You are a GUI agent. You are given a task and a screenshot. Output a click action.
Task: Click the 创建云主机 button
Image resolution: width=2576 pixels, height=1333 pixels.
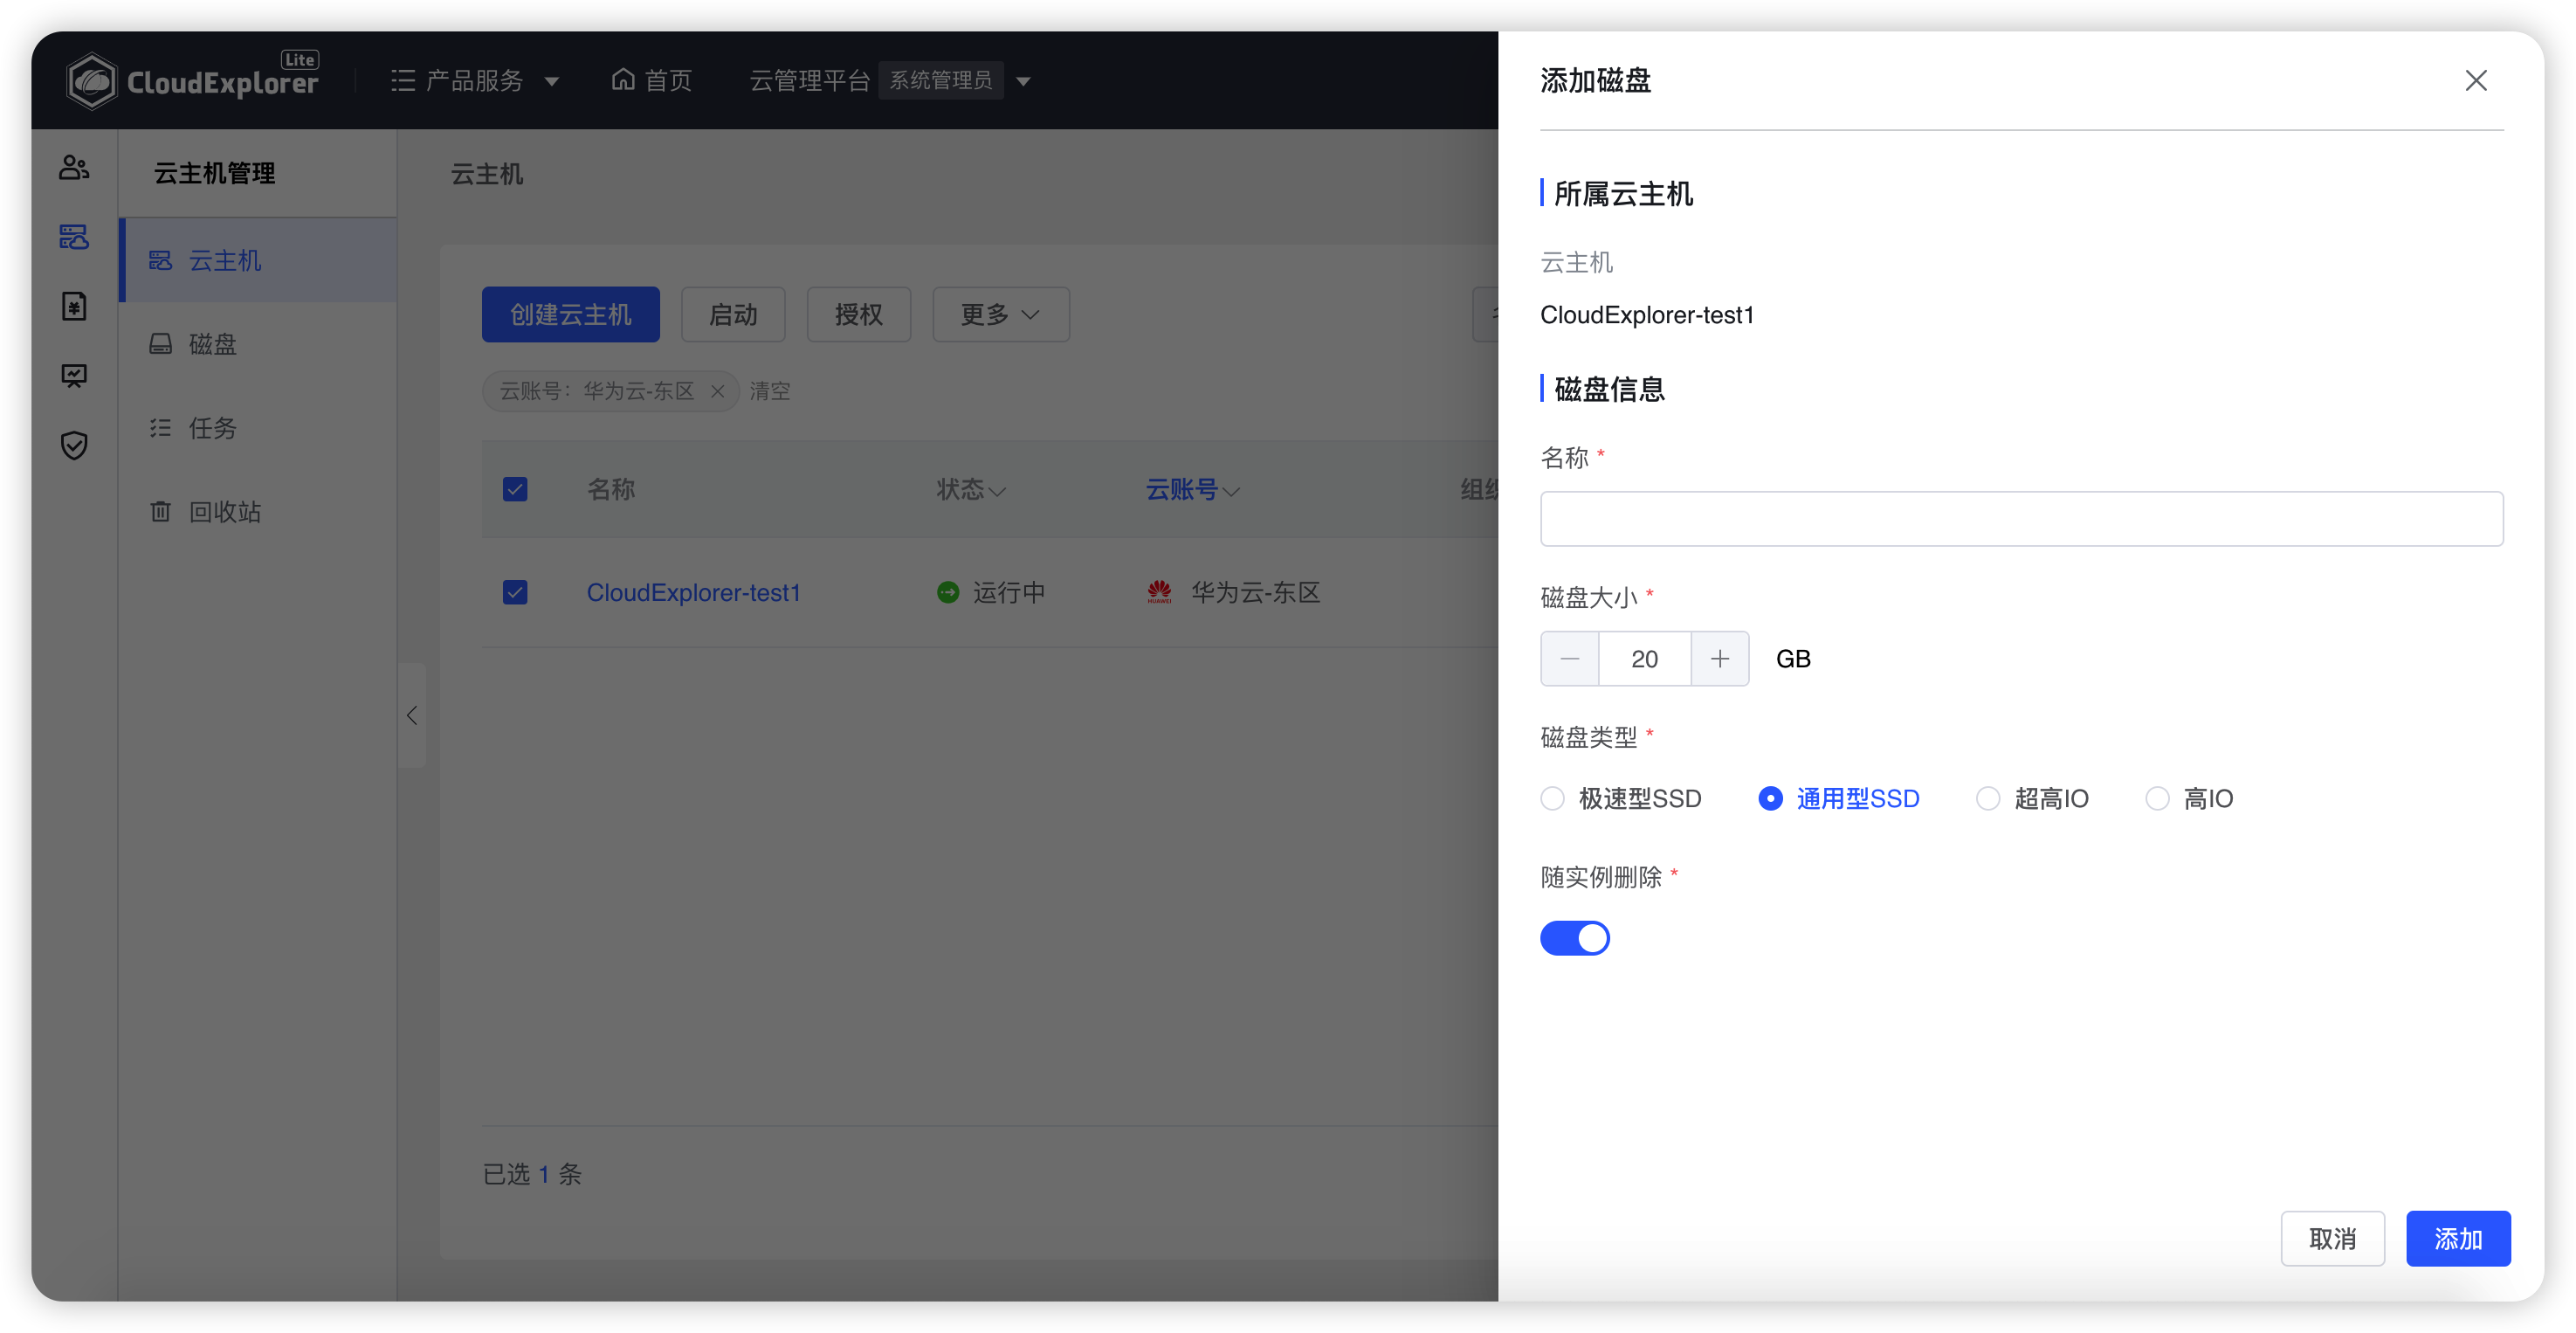coord(570,314)
